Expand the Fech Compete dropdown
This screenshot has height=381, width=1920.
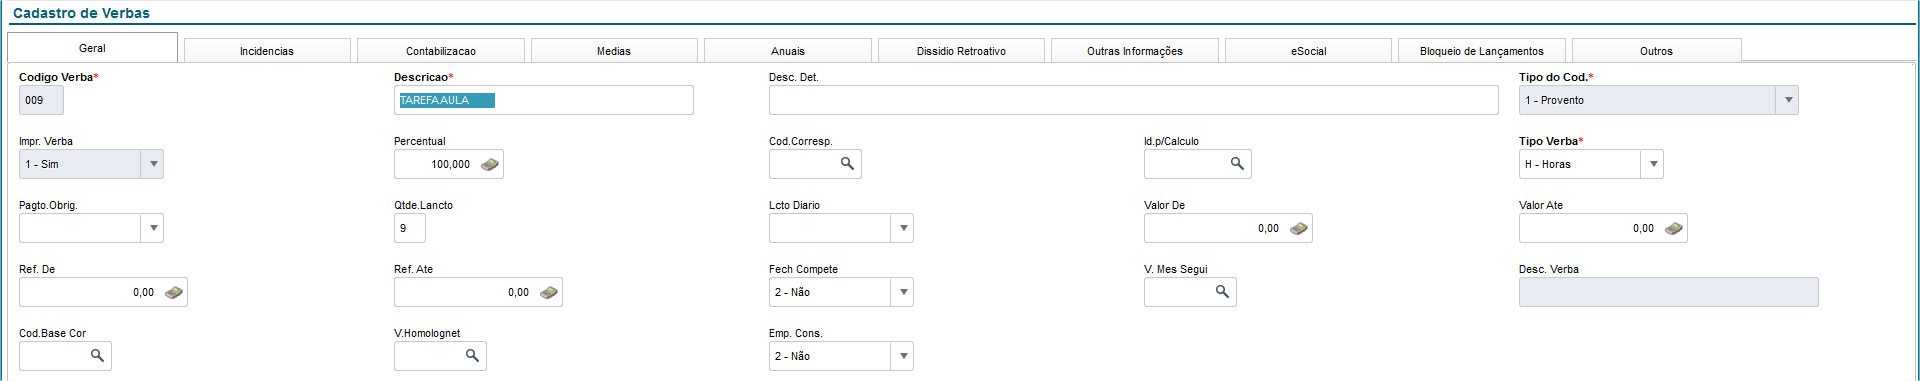click(902, 292)
